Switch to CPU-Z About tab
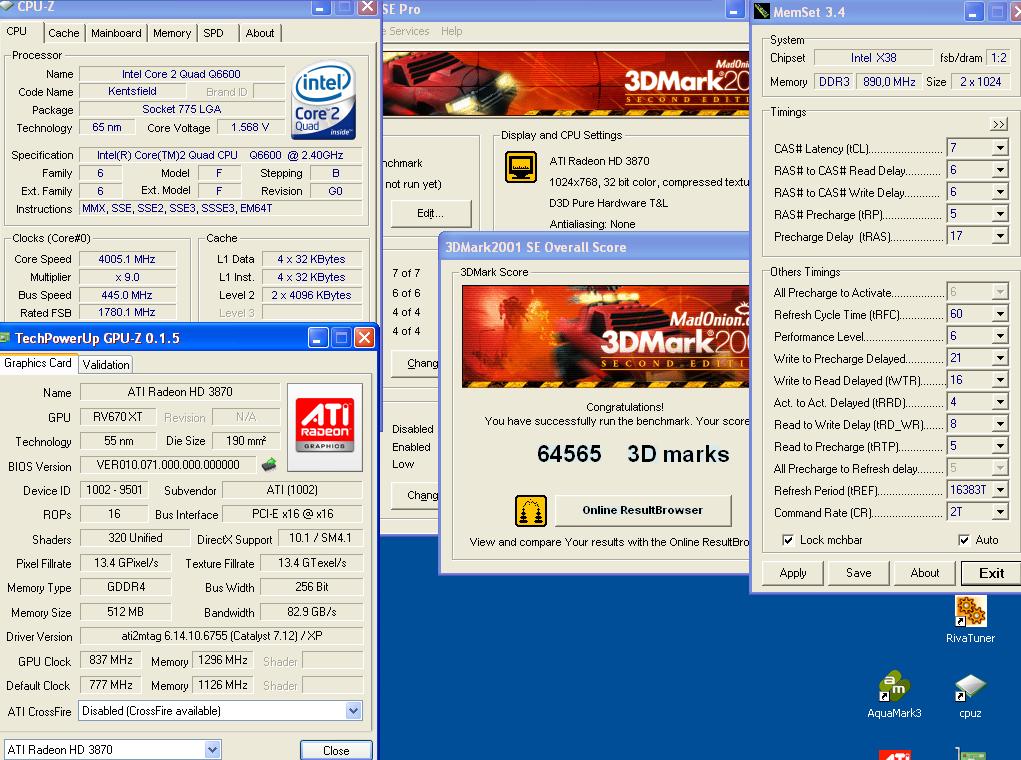1021x760 pixels. 260,33
